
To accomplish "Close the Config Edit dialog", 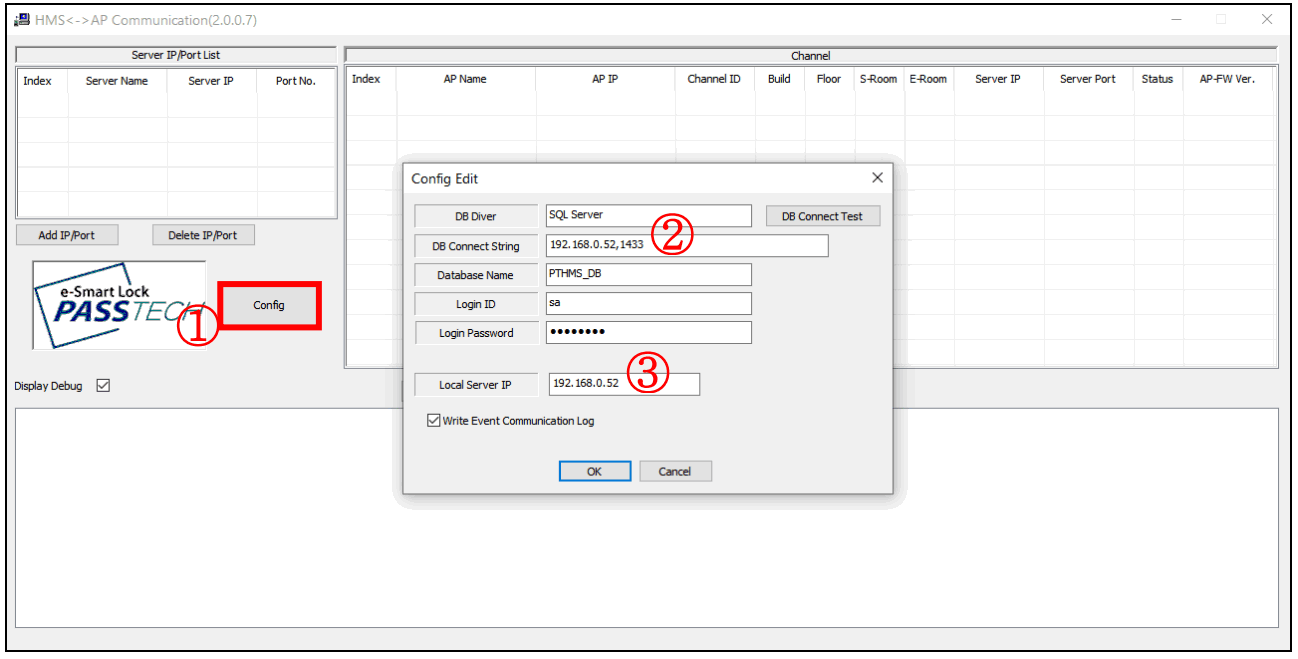I will click(877, 178).
